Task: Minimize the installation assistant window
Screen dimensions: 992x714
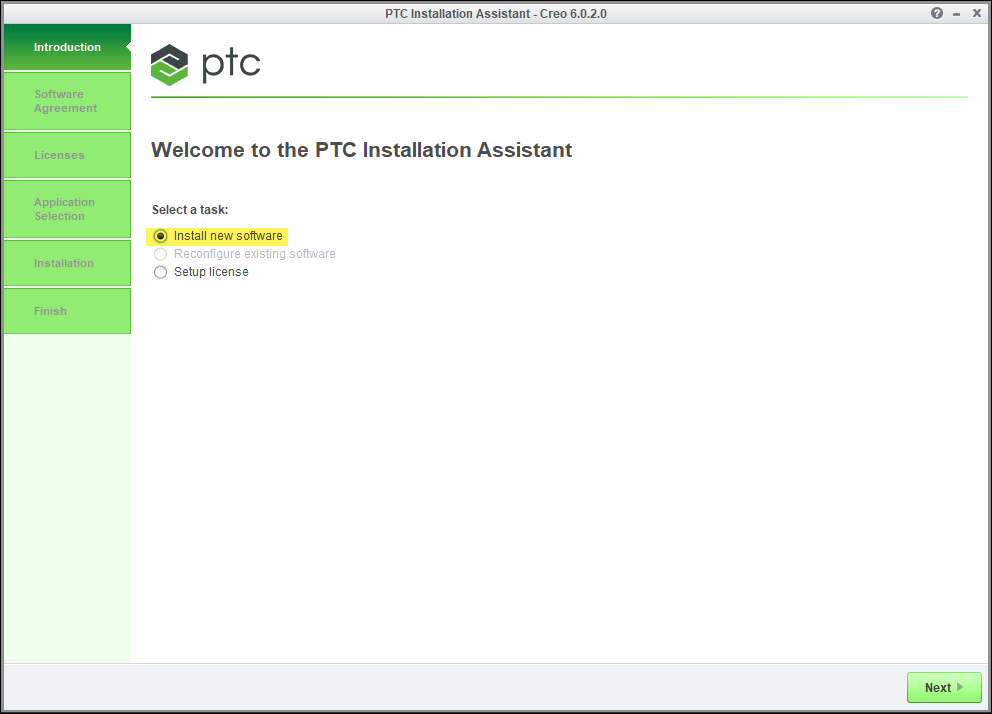Action: [x=957, y=13]
